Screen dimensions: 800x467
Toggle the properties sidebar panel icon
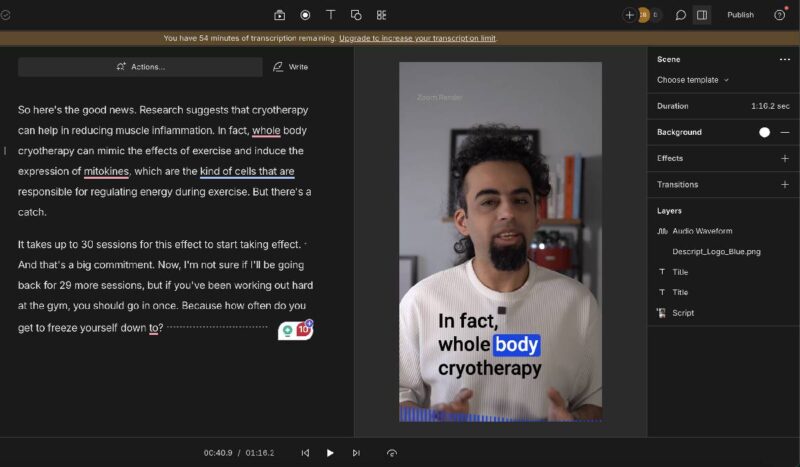702,15
